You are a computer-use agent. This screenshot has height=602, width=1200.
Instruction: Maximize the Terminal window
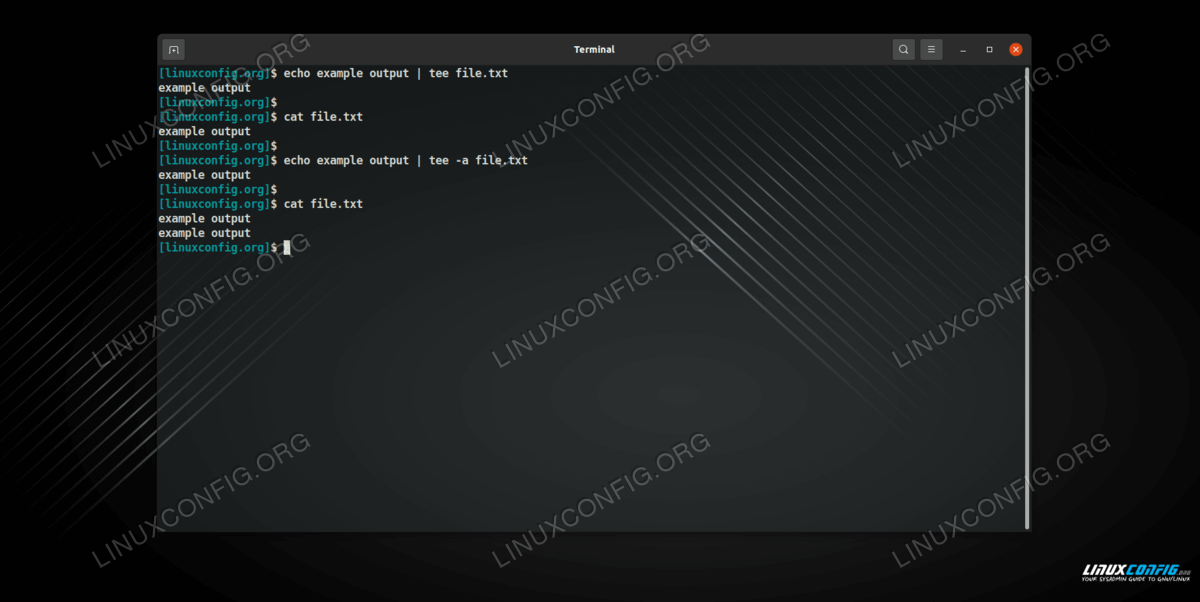point(989,49)
